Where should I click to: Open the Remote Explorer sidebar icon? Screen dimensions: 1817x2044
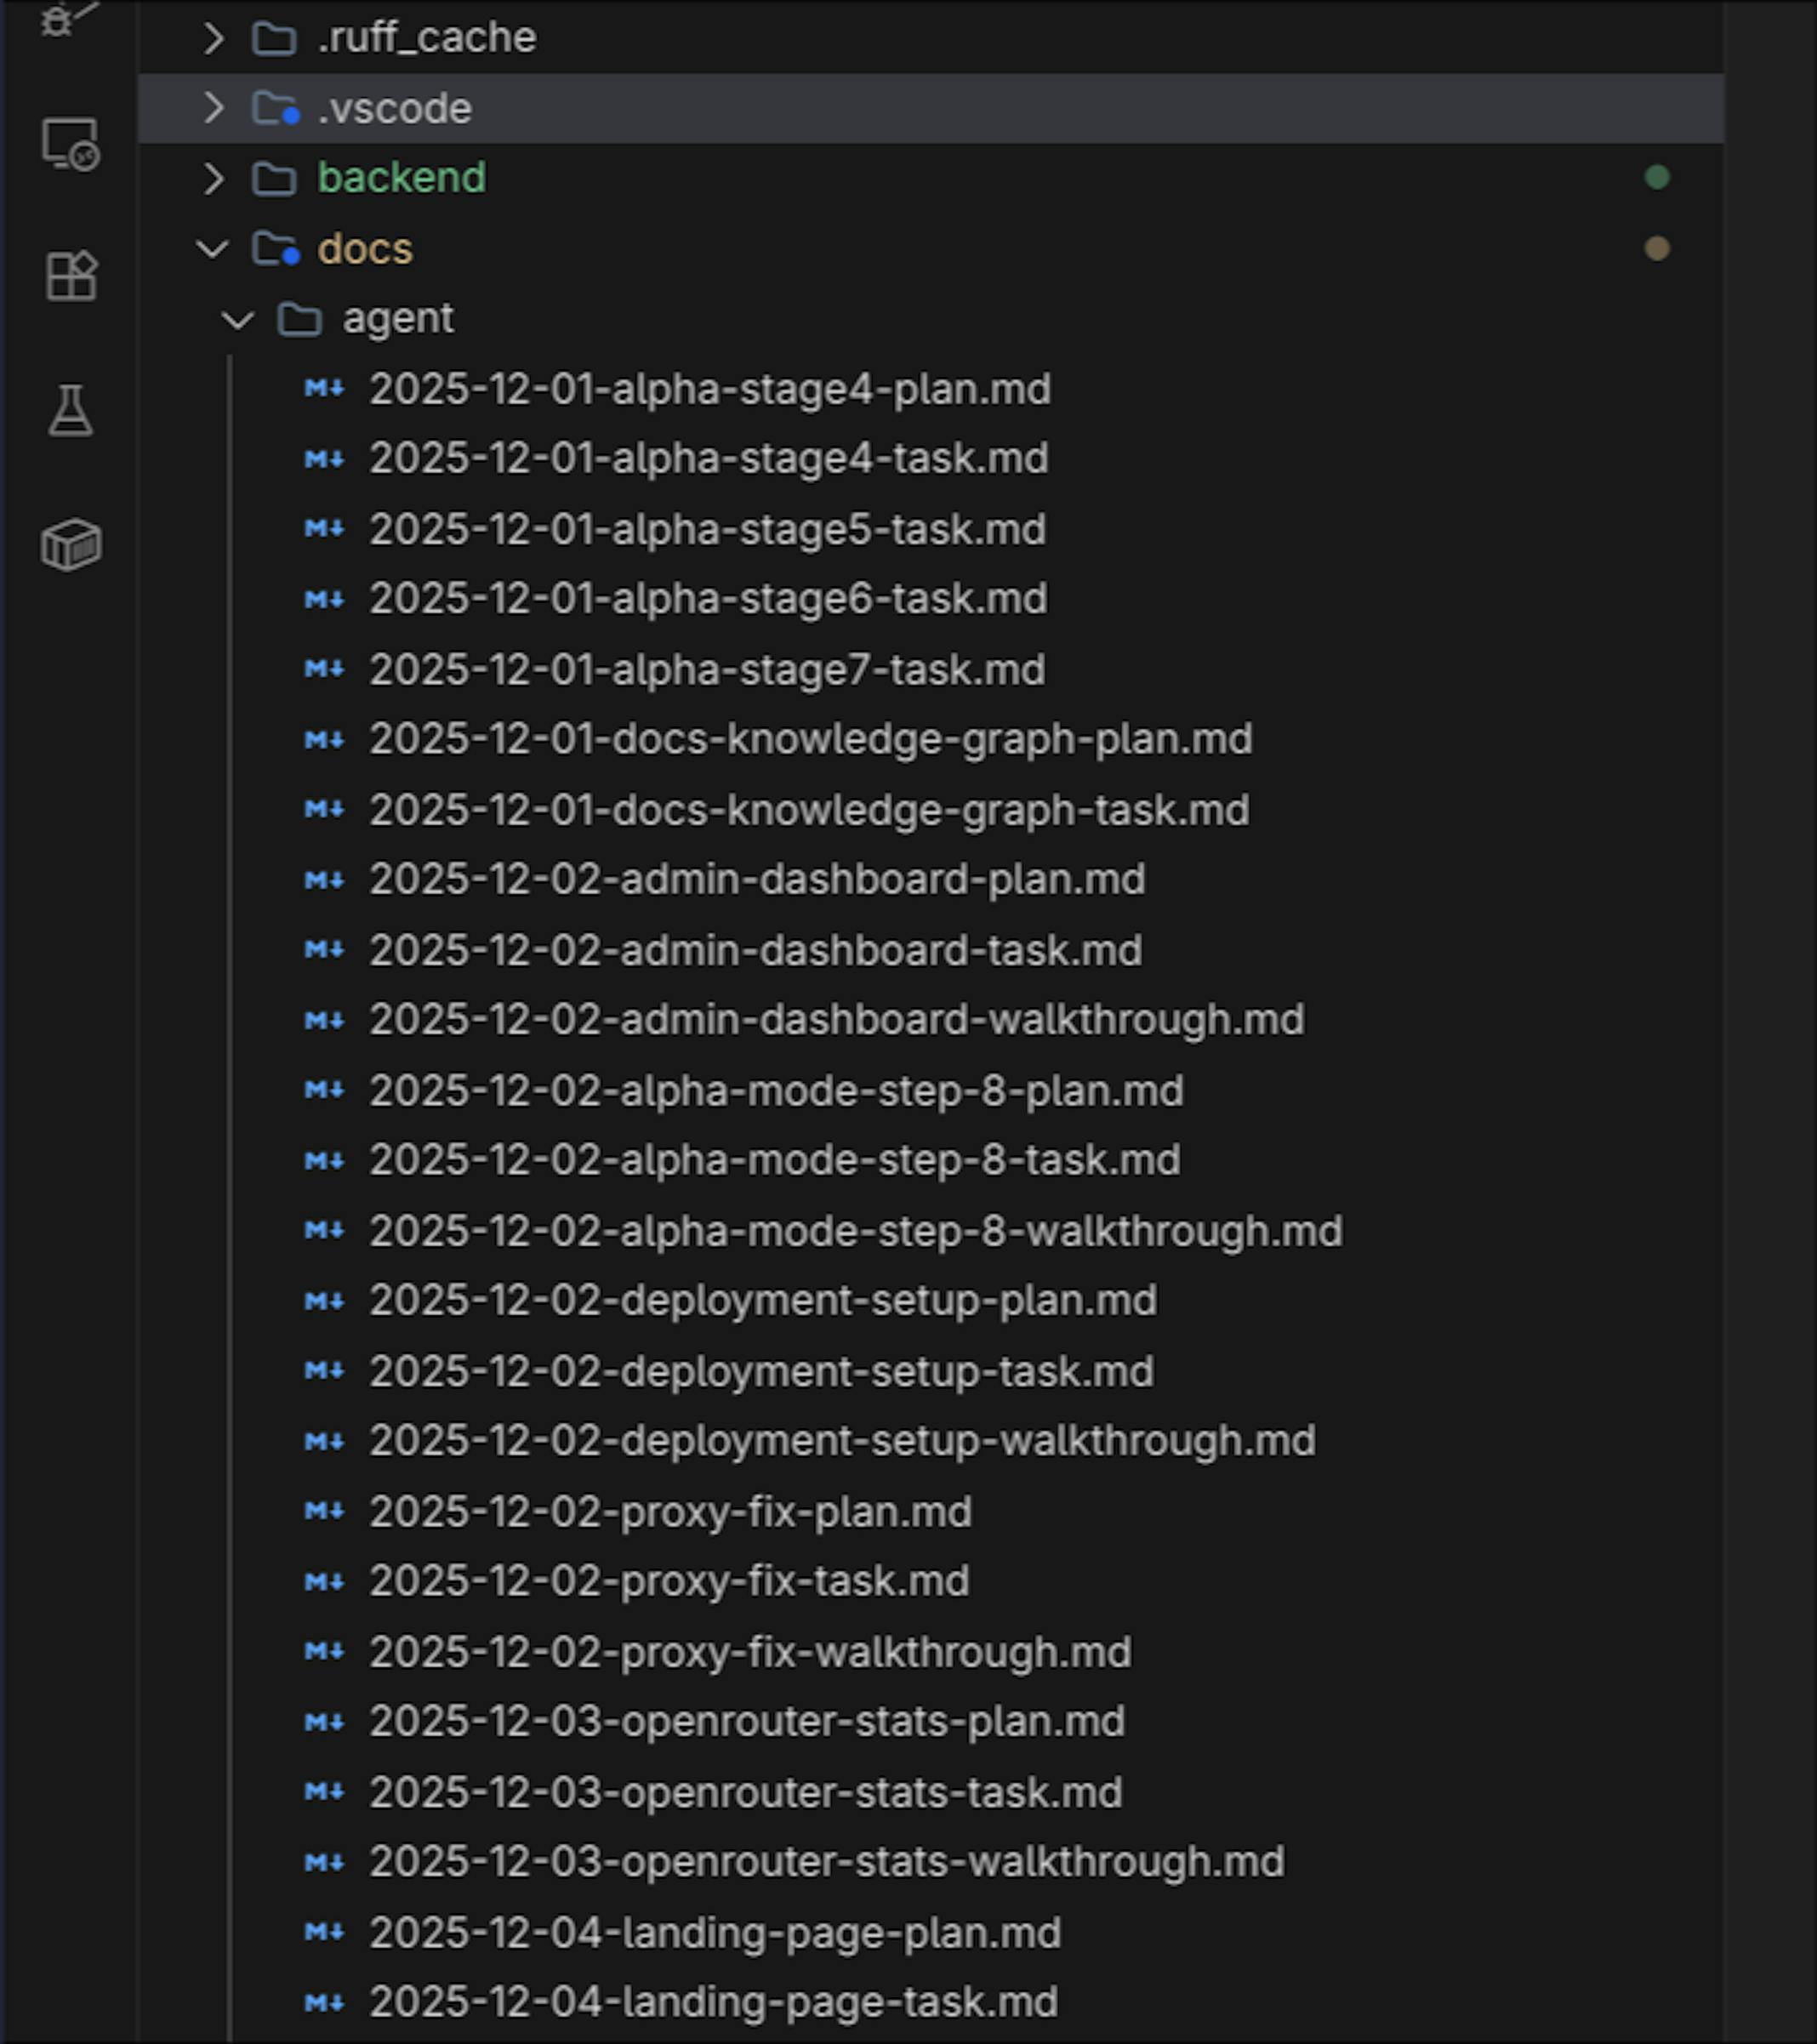[70, 145]
